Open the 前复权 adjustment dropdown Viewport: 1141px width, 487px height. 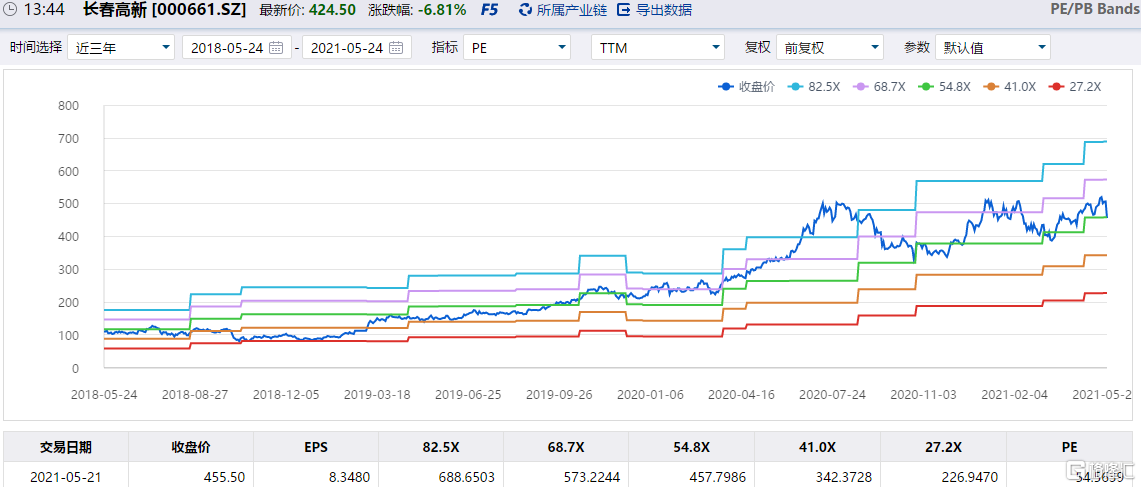coord(830,48)
